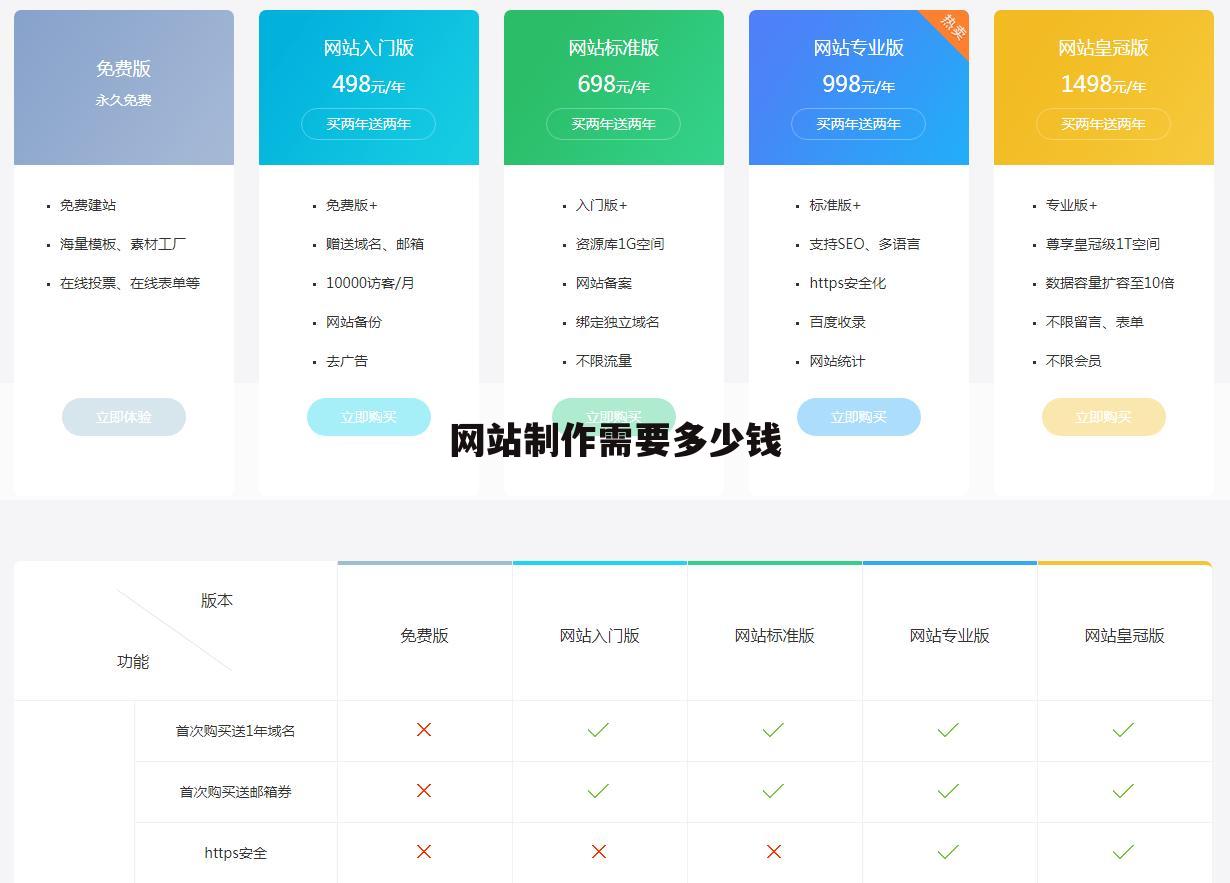1230x883 pixels.
Task: Click the green checkmark under 网站专业版 for https安全
Action: pos(948,852)
